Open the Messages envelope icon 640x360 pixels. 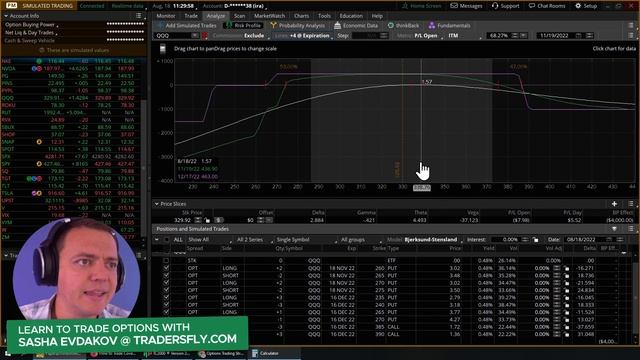pyautogui.click(x=453, y=6)
